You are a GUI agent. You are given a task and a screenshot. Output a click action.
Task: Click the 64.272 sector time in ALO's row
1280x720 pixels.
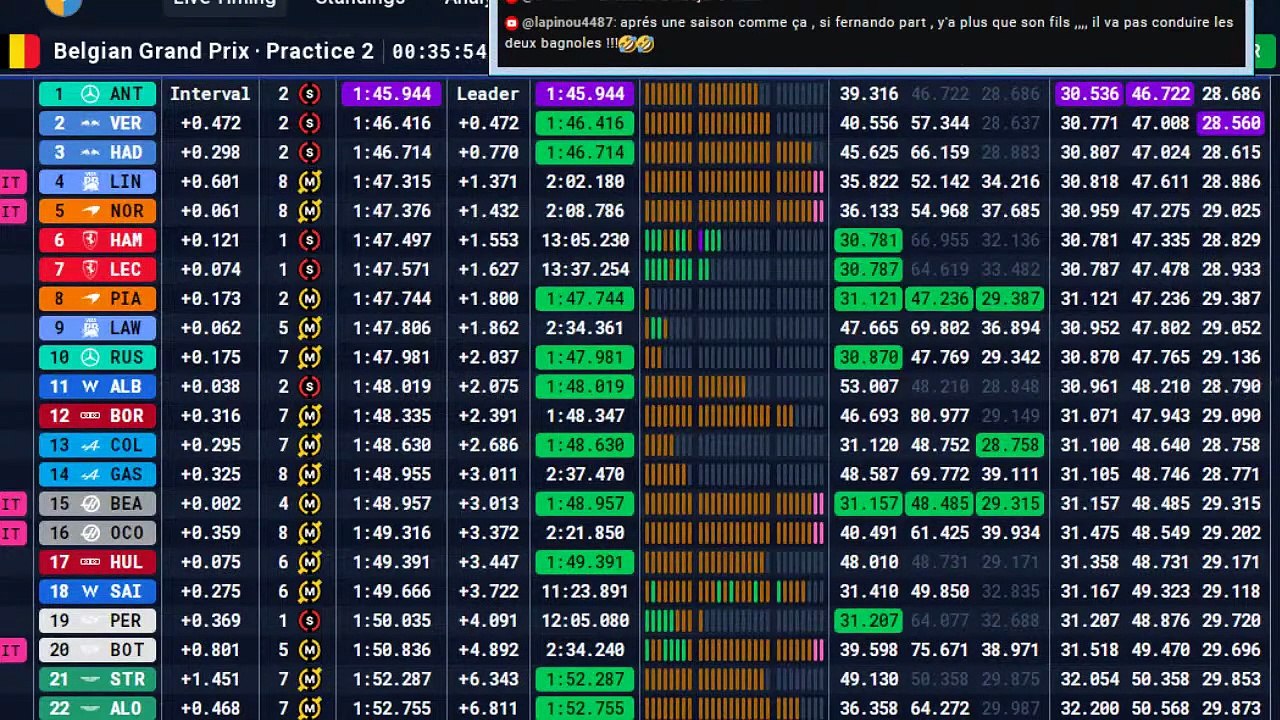(x=940, y=708)
